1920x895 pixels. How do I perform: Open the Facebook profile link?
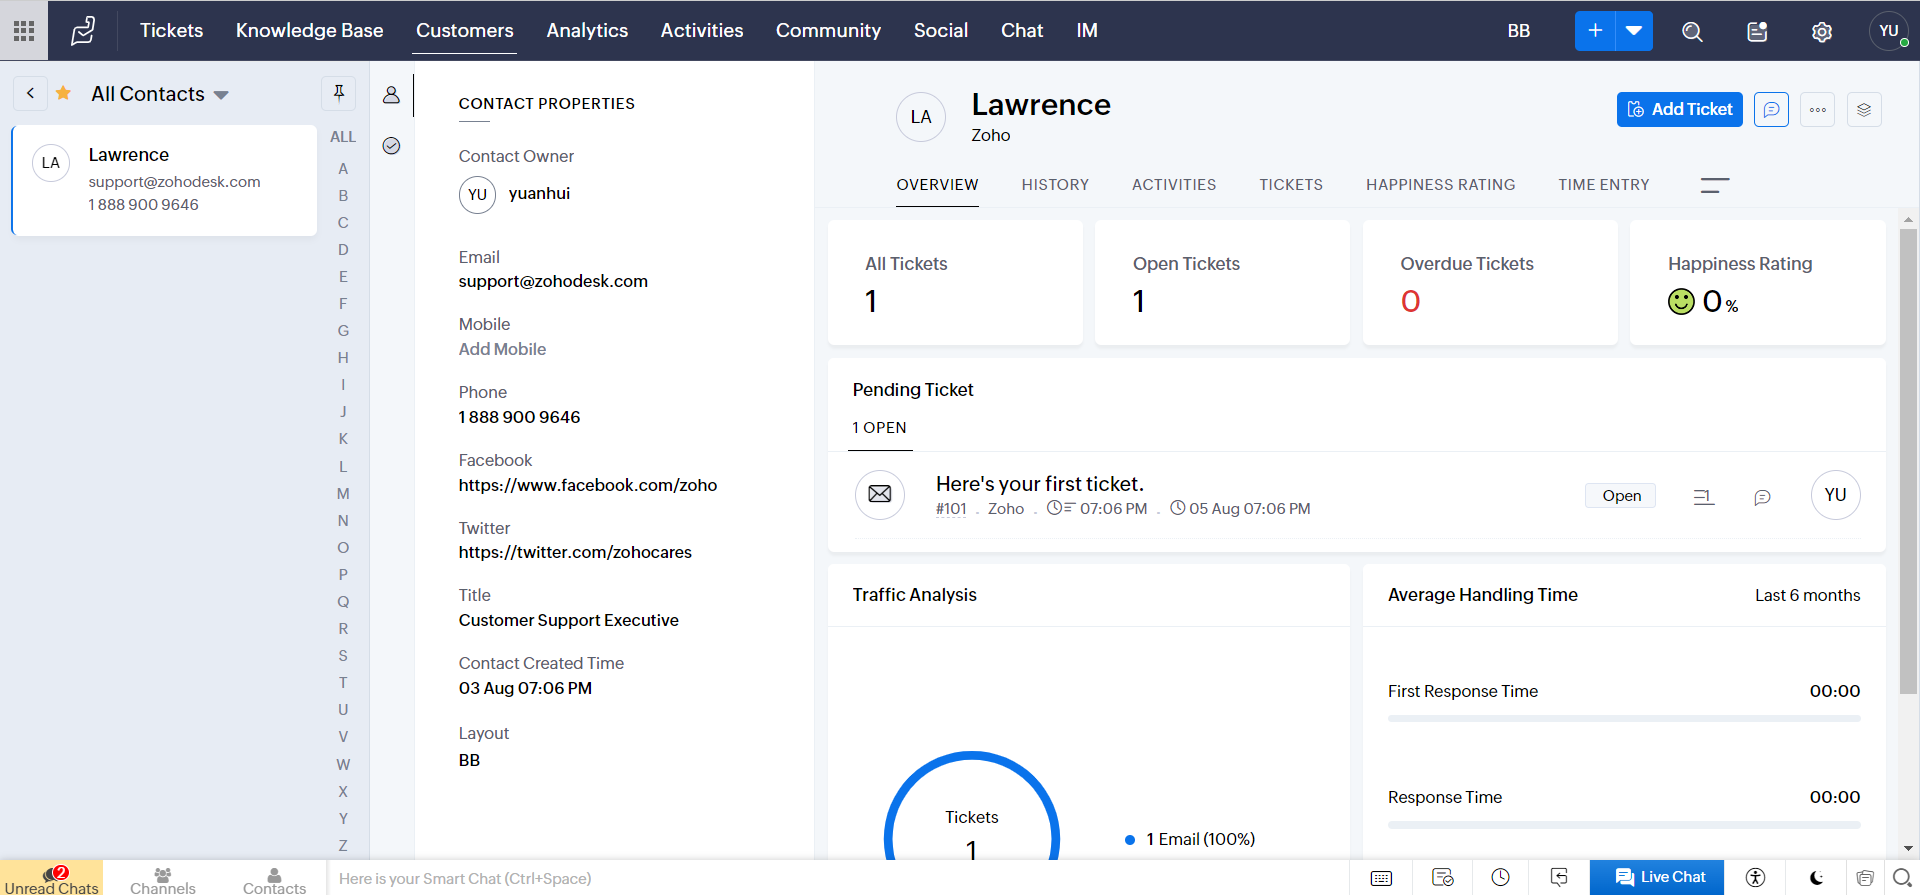587,485
